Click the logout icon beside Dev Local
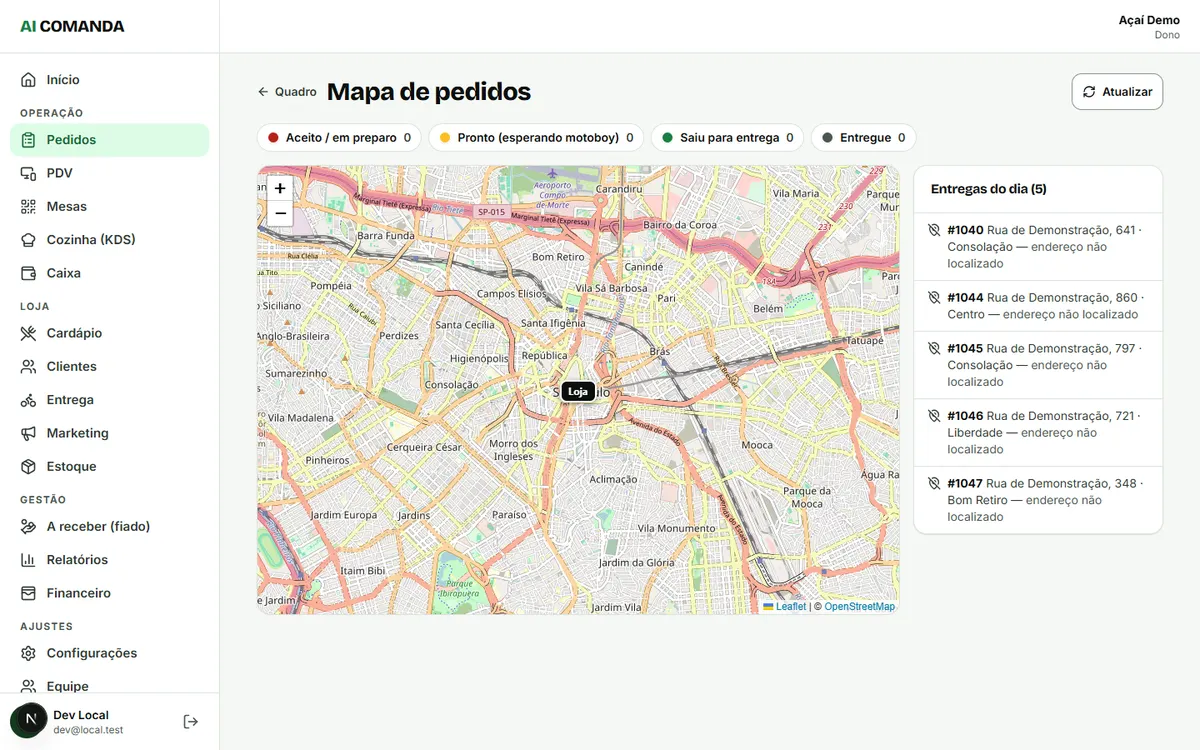 coord(191,721)
